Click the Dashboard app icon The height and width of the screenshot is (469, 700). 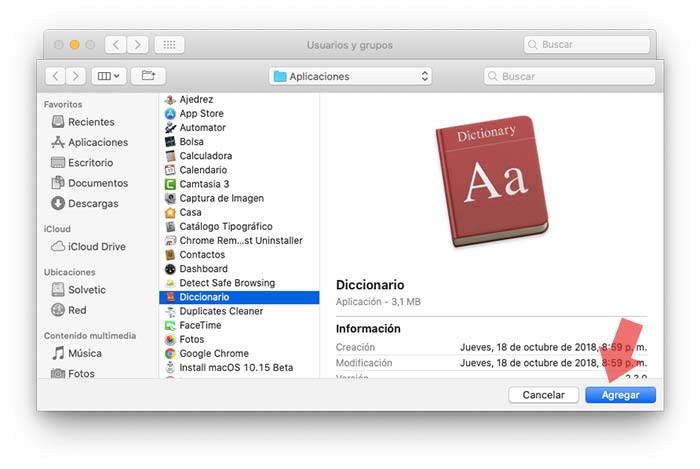pyautogui.click(x=170, y=269)
